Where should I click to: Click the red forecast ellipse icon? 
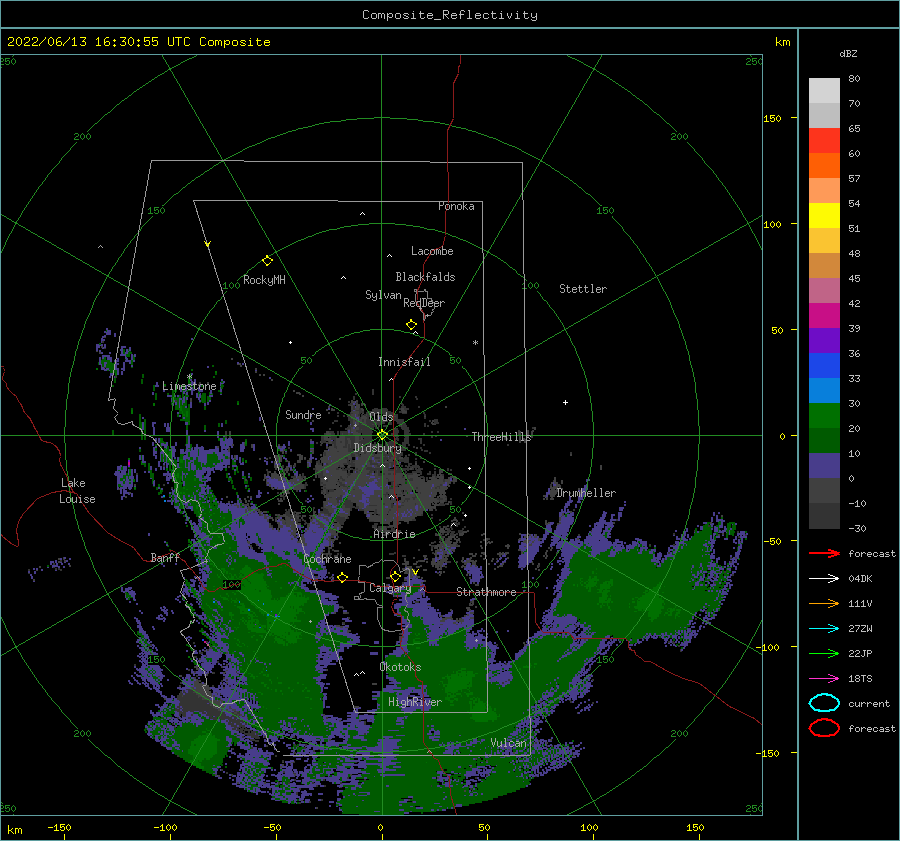(x=824, y=728)
